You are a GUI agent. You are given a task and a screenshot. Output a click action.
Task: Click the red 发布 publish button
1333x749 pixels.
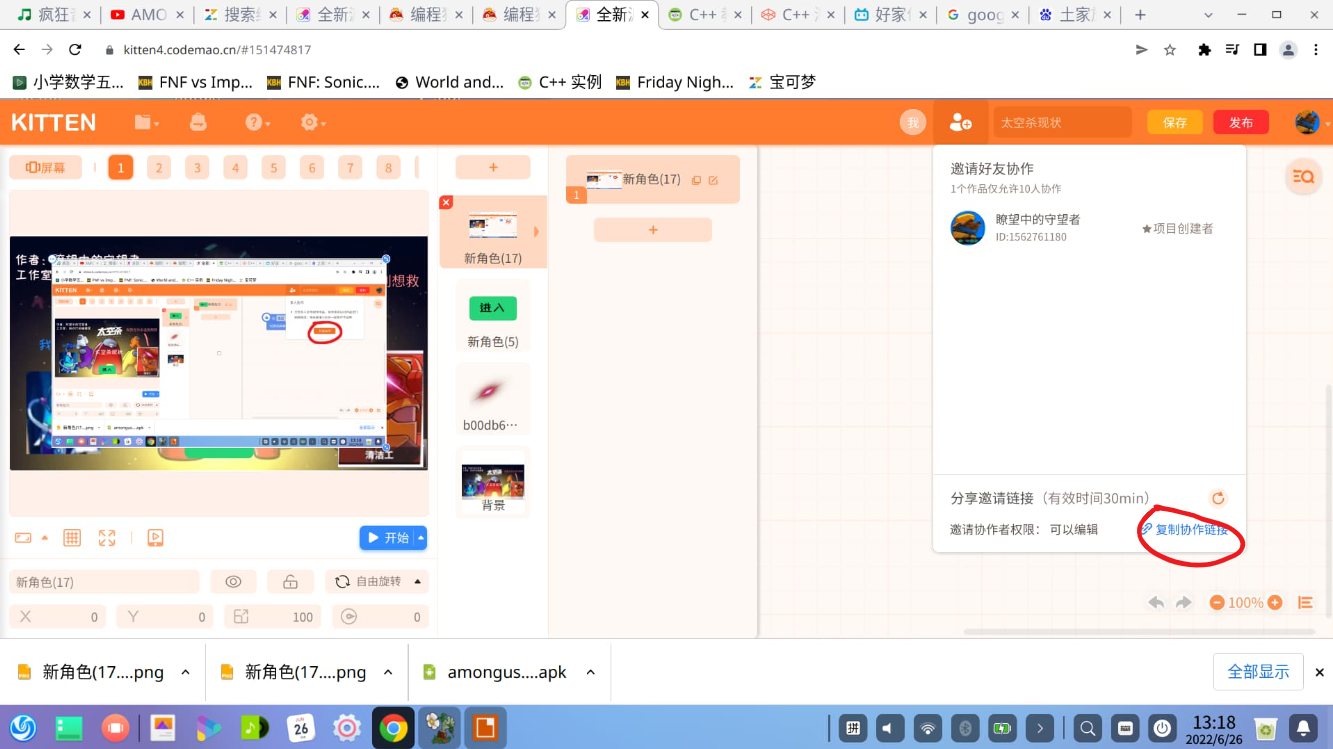point(1241,122)
